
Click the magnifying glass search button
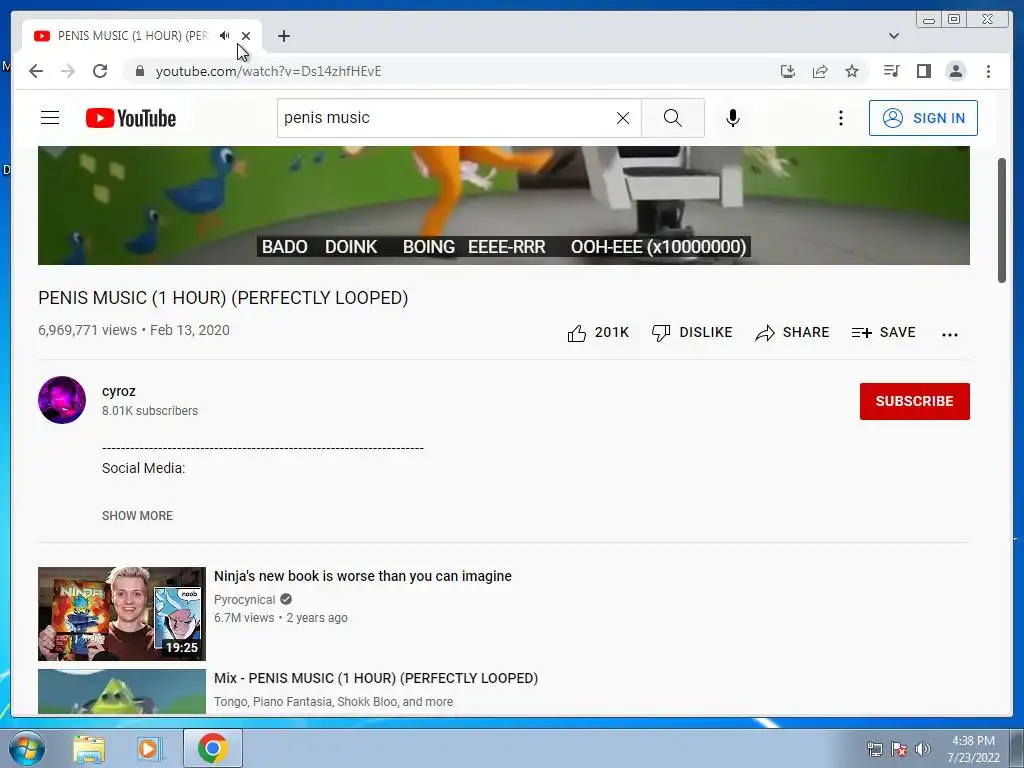[673, 118]
